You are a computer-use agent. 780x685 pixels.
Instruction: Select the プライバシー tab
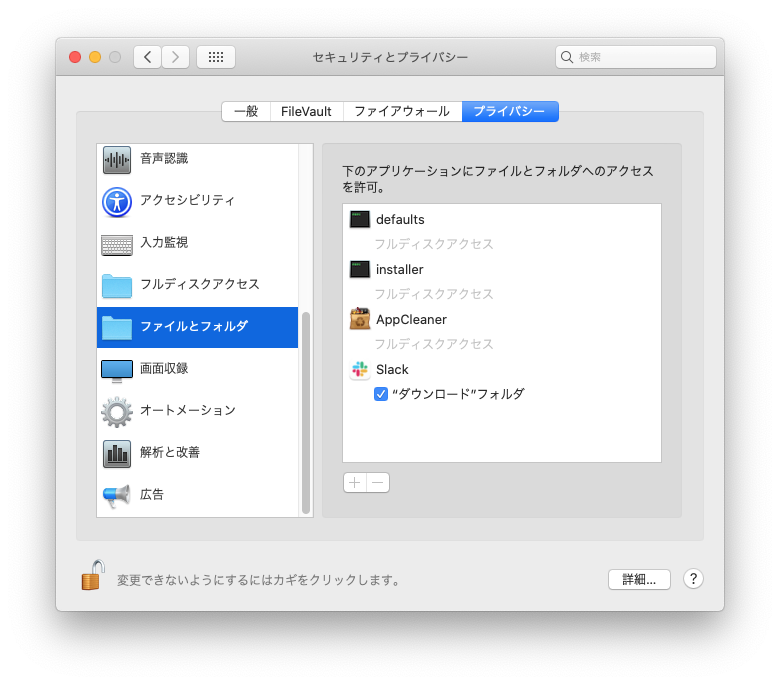point(510,111)
